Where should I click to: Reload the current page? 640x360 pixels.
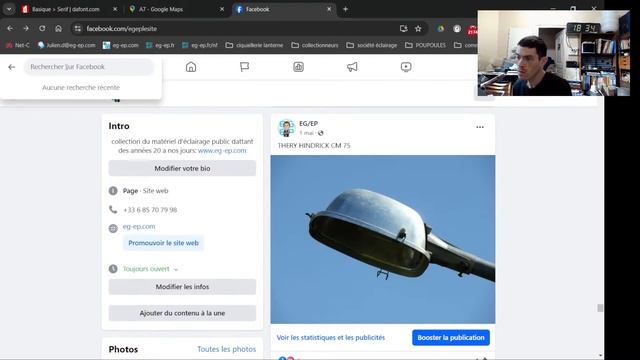coord(42,29)
